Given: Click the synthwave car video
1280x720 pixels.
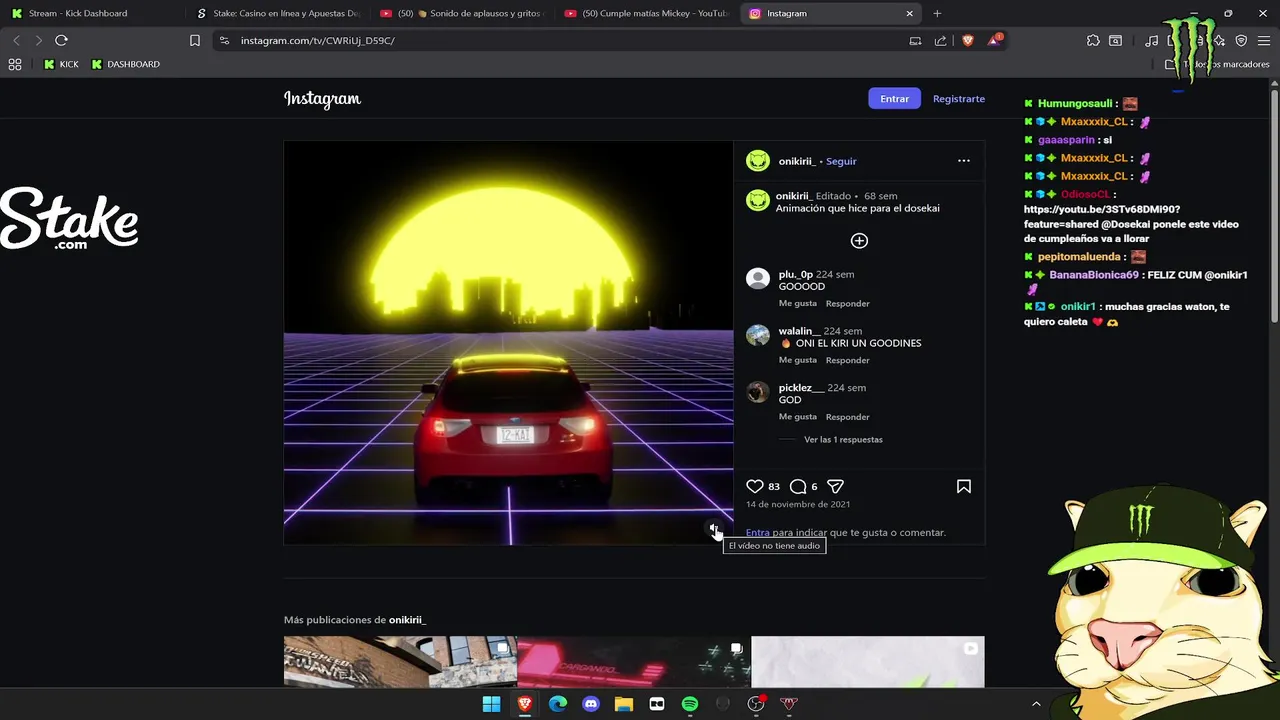Looking at the screenshot, I should (x=508, y=343).
